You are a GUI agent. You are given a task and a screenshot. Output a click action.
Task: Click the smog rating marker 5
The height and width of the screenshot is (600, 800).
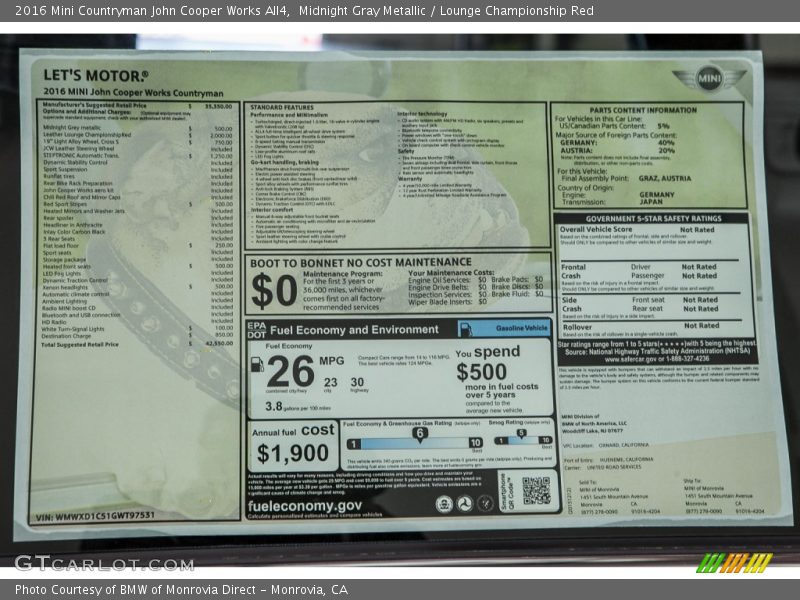521,434
